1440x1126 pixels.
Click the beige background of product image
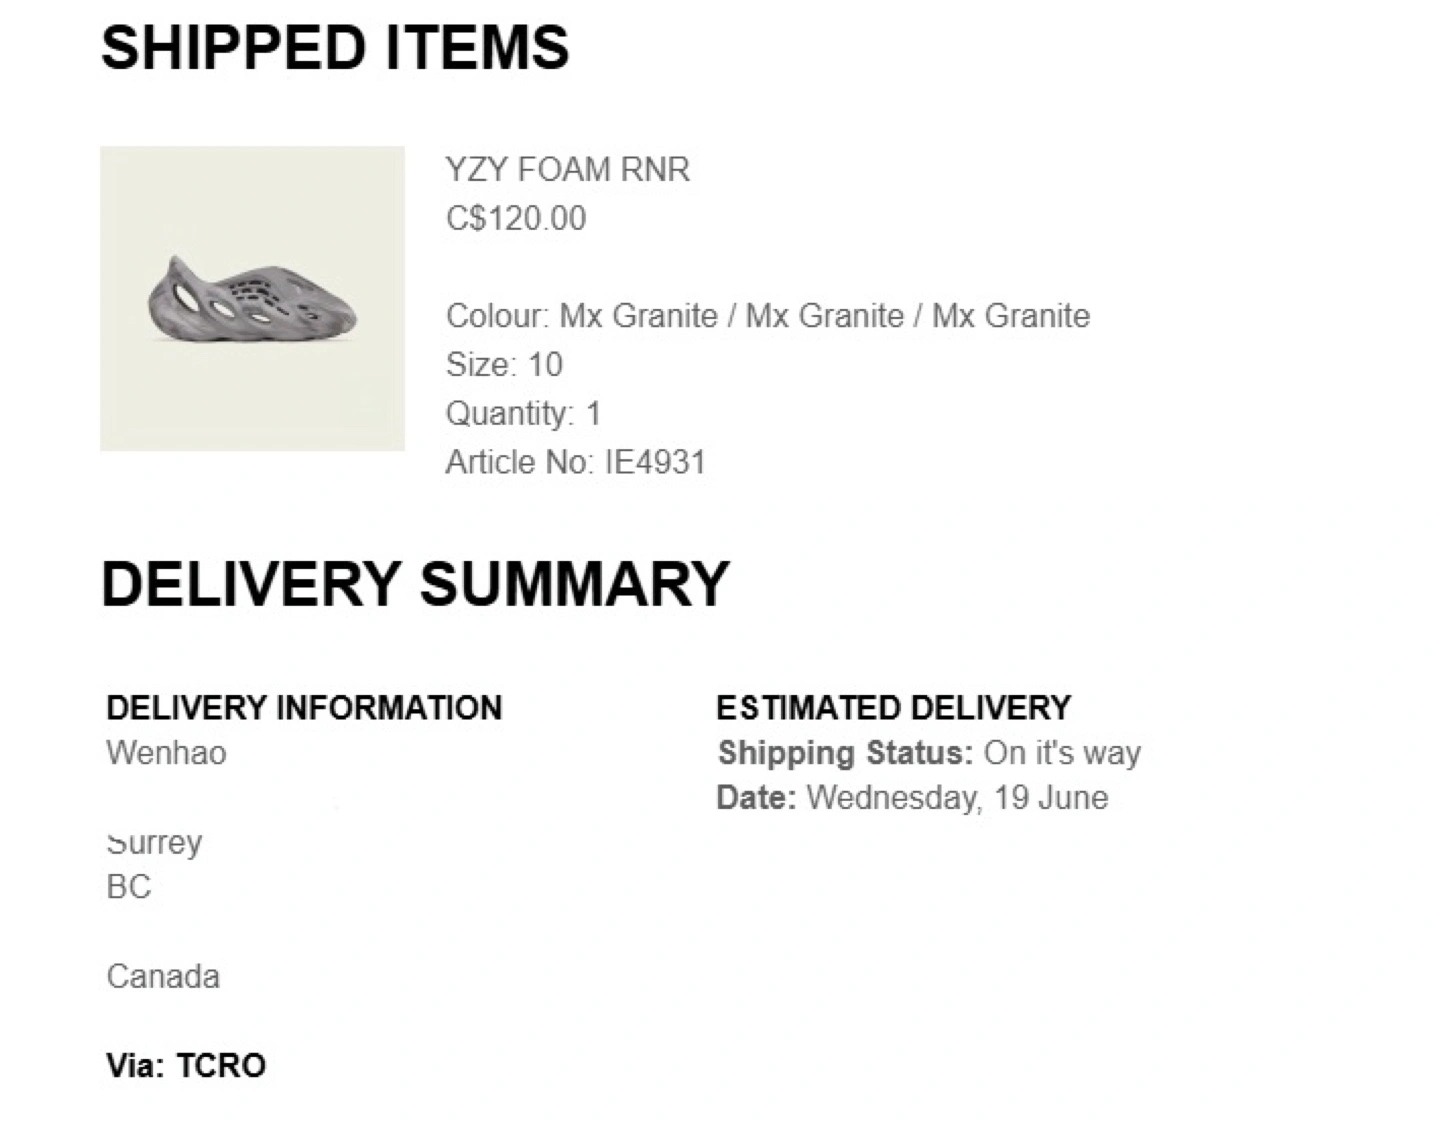pos(252,400)
